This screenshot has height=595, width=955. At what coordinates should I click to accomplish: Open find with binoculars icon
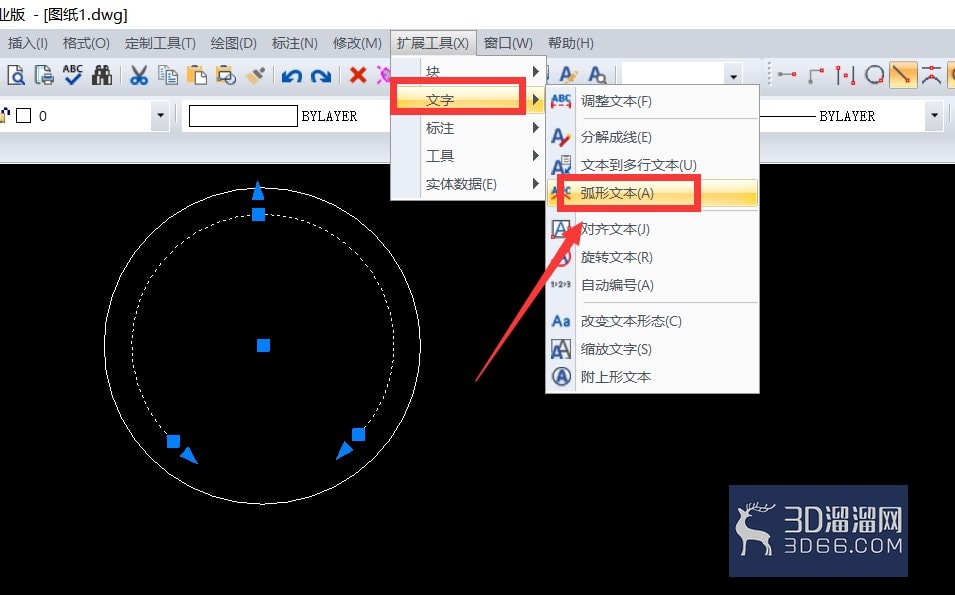(102, 75)
